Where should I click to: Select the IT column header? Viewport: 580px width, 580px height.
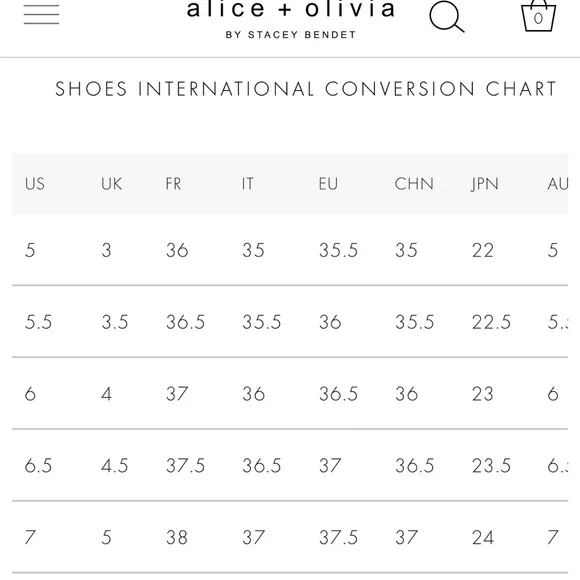click(x=248, y=184)
